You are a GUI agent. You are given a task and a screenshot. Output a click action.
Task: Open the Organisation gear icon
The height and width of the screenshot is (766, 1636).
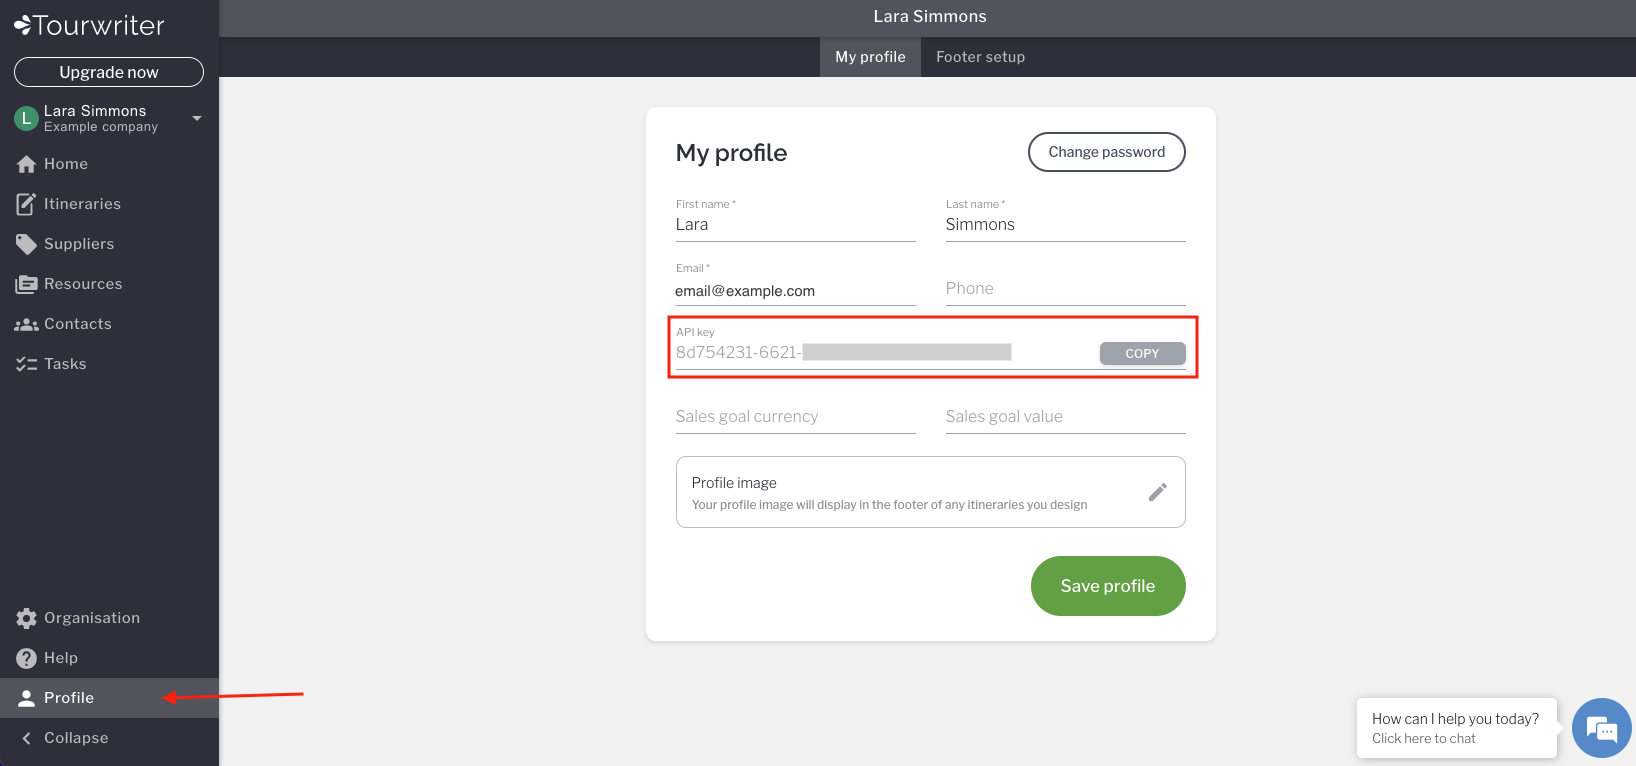(26, 618)
